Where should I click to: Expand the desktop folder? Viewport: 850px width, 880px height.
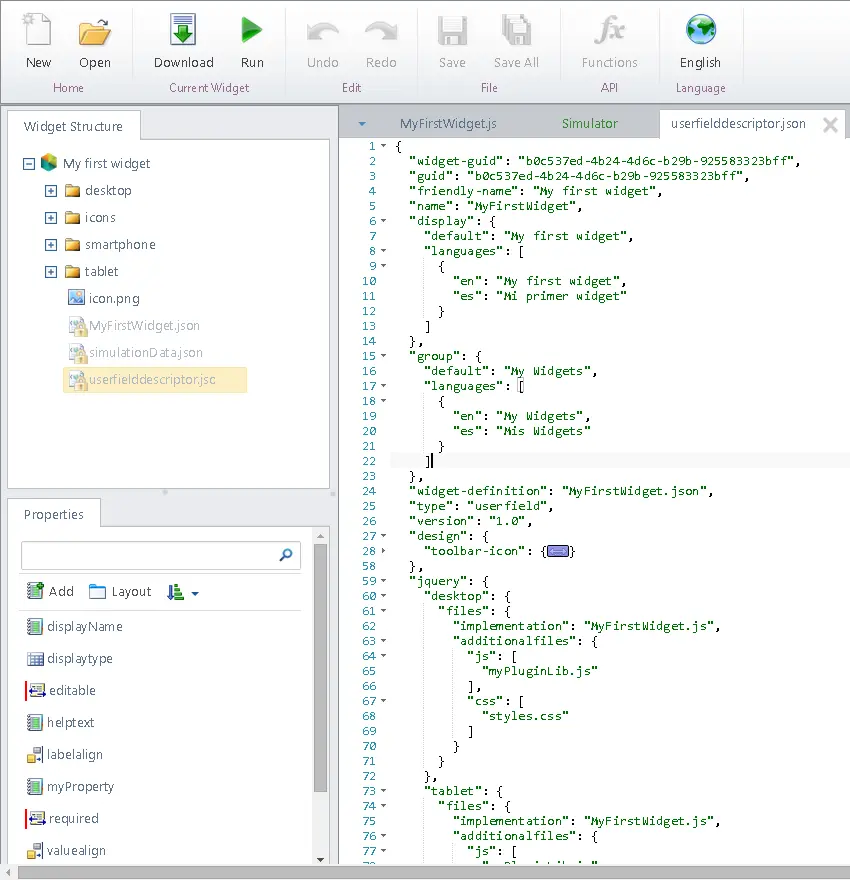click(x=50, y=191)
